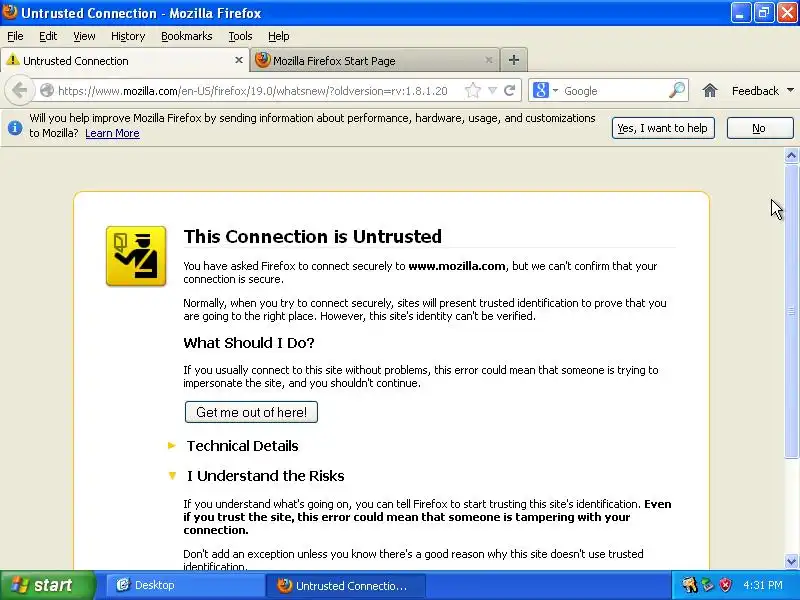Click the Firefox logo in title bar
The image size is (800, 600).
[x=10, y=12]
